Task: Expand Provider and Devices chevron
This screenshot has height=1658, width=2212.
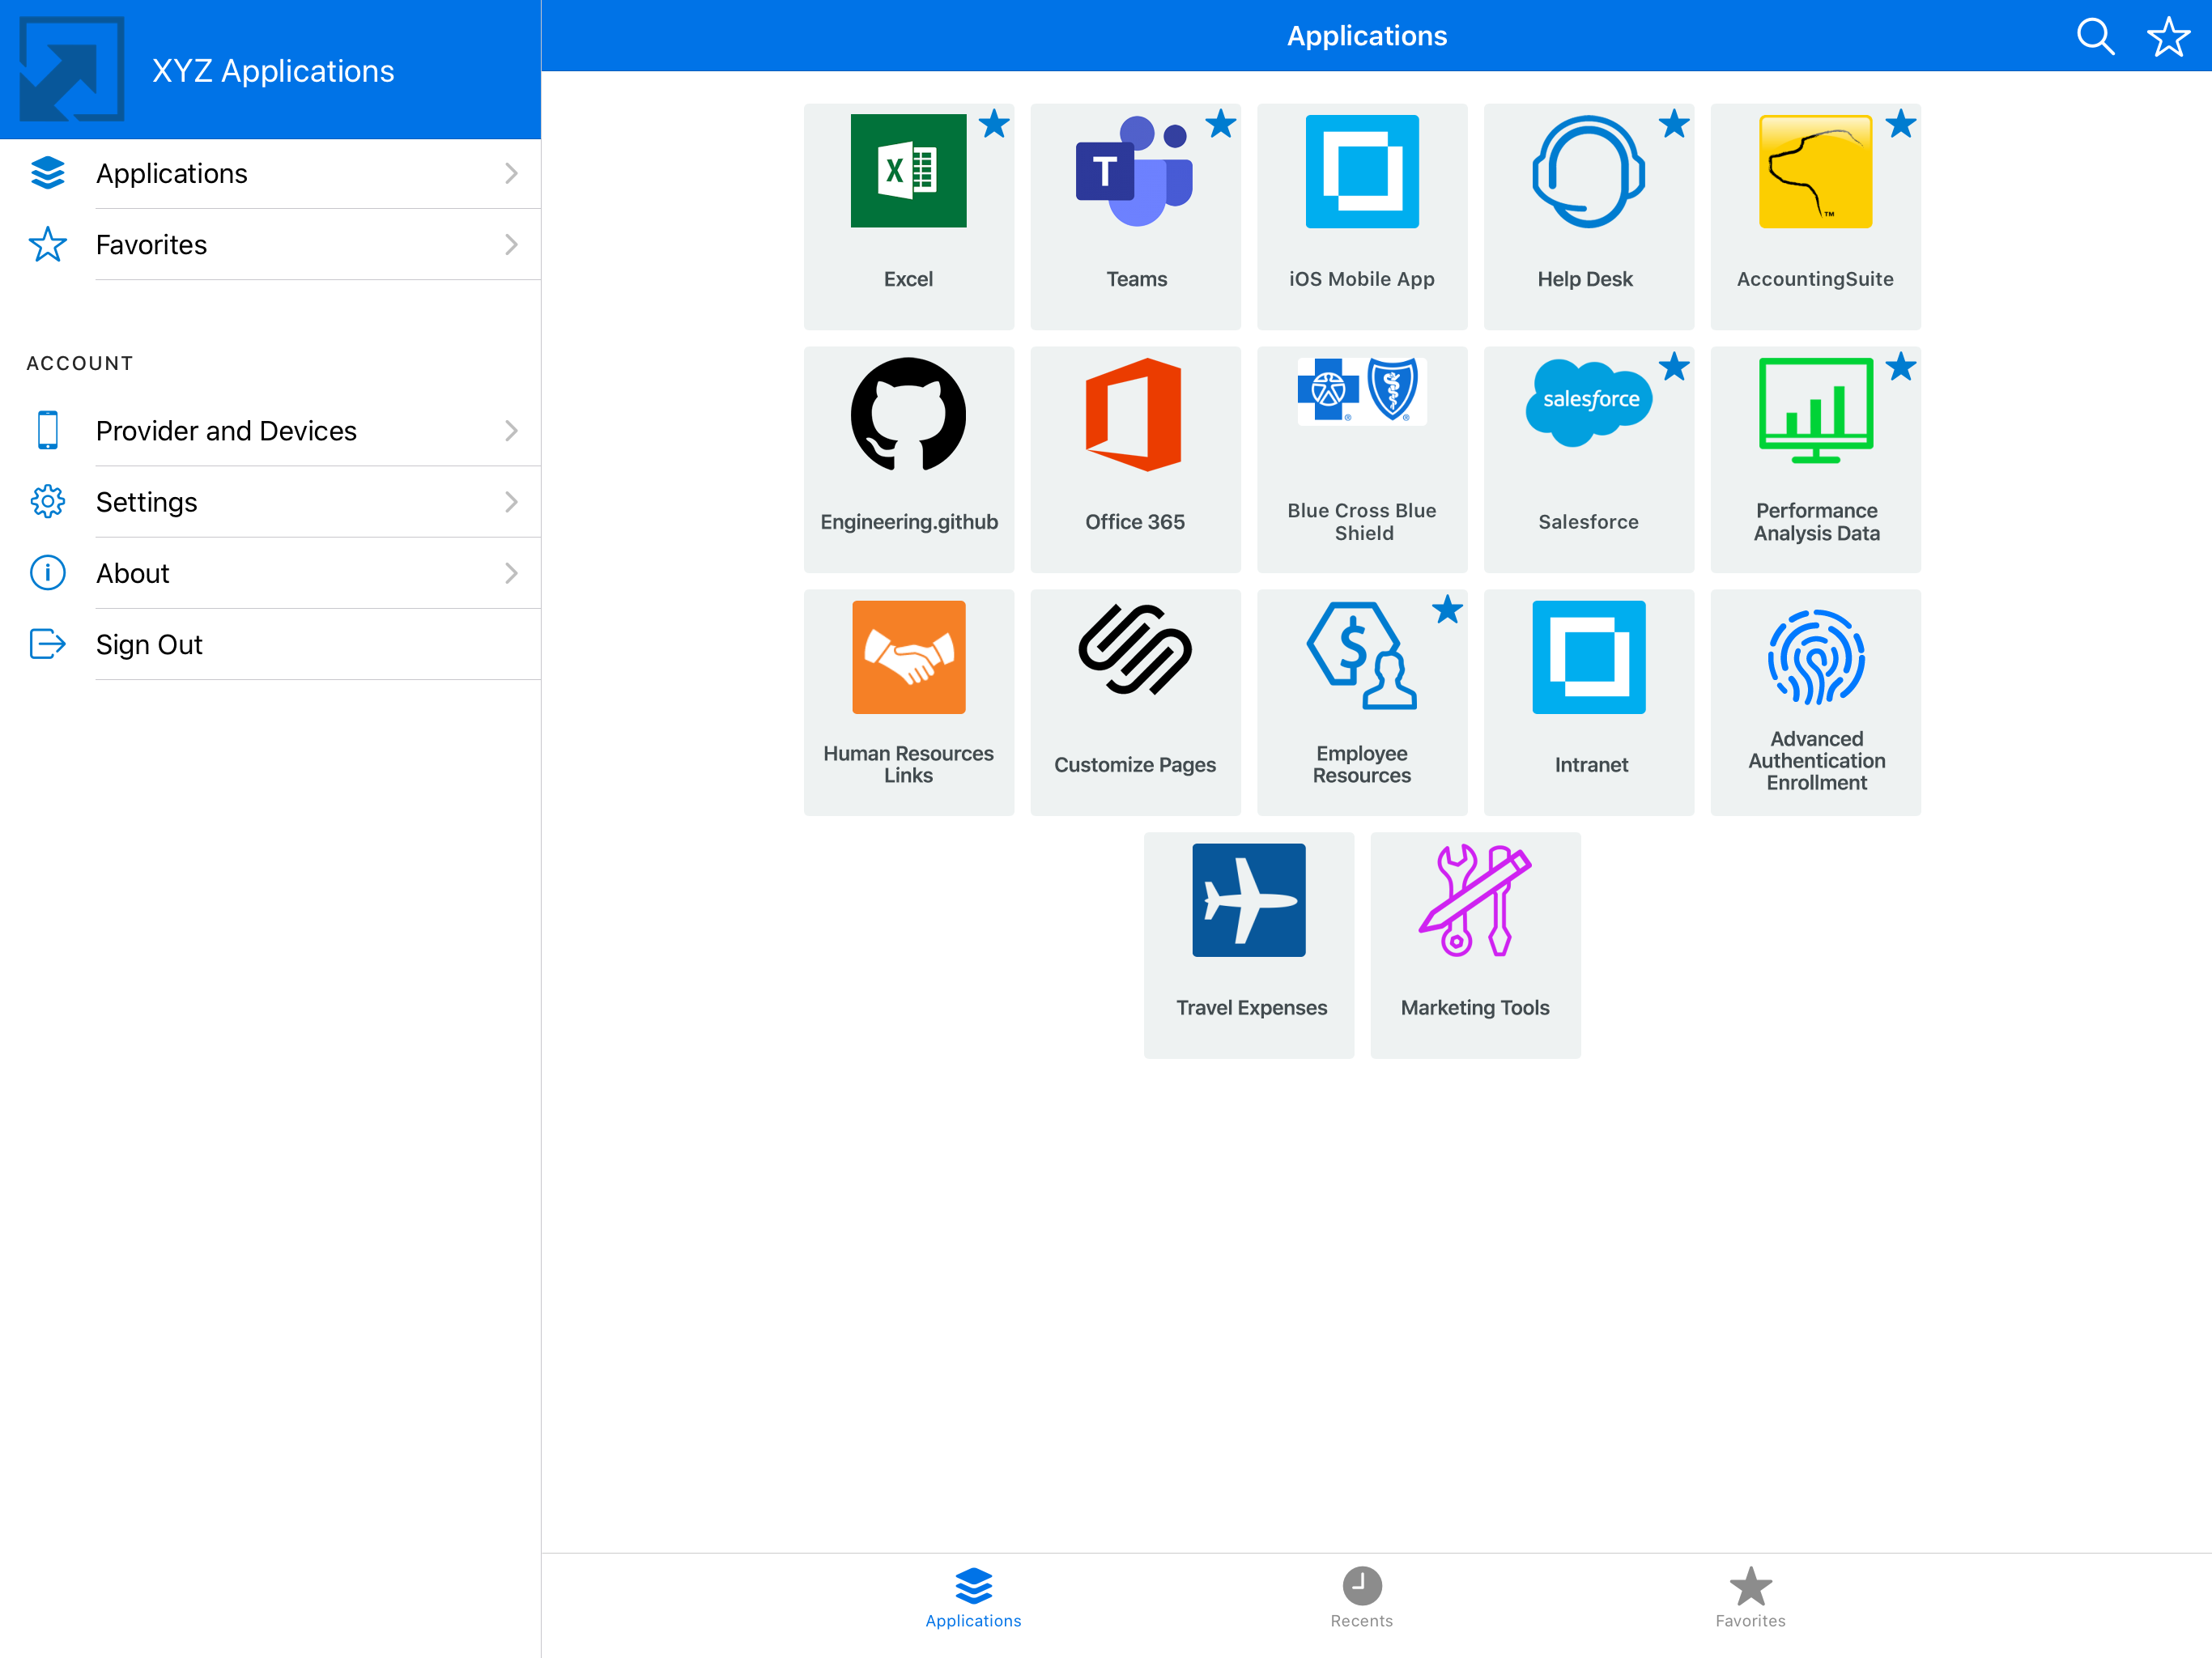Action: (x=511, y=430)
